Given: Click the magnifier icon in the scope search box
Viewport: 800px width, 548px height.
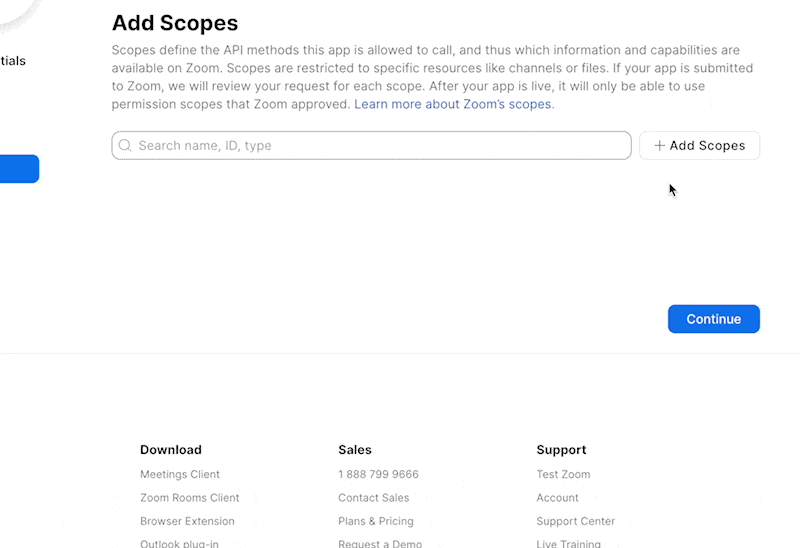Looking at the screenshot, I should [125, 146].
